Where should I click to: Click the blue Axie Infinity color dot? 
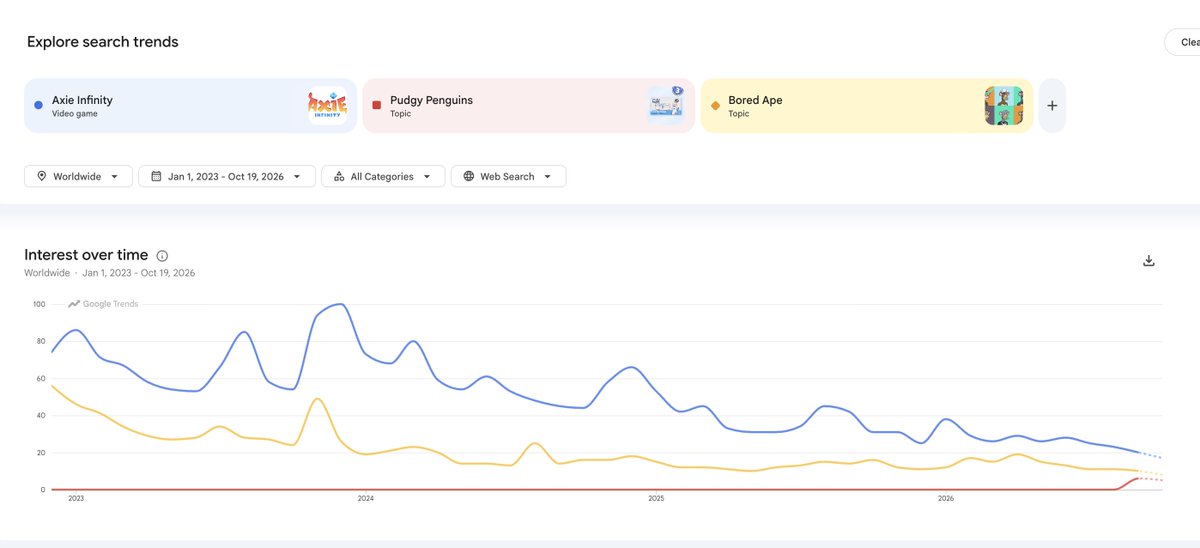38,105
